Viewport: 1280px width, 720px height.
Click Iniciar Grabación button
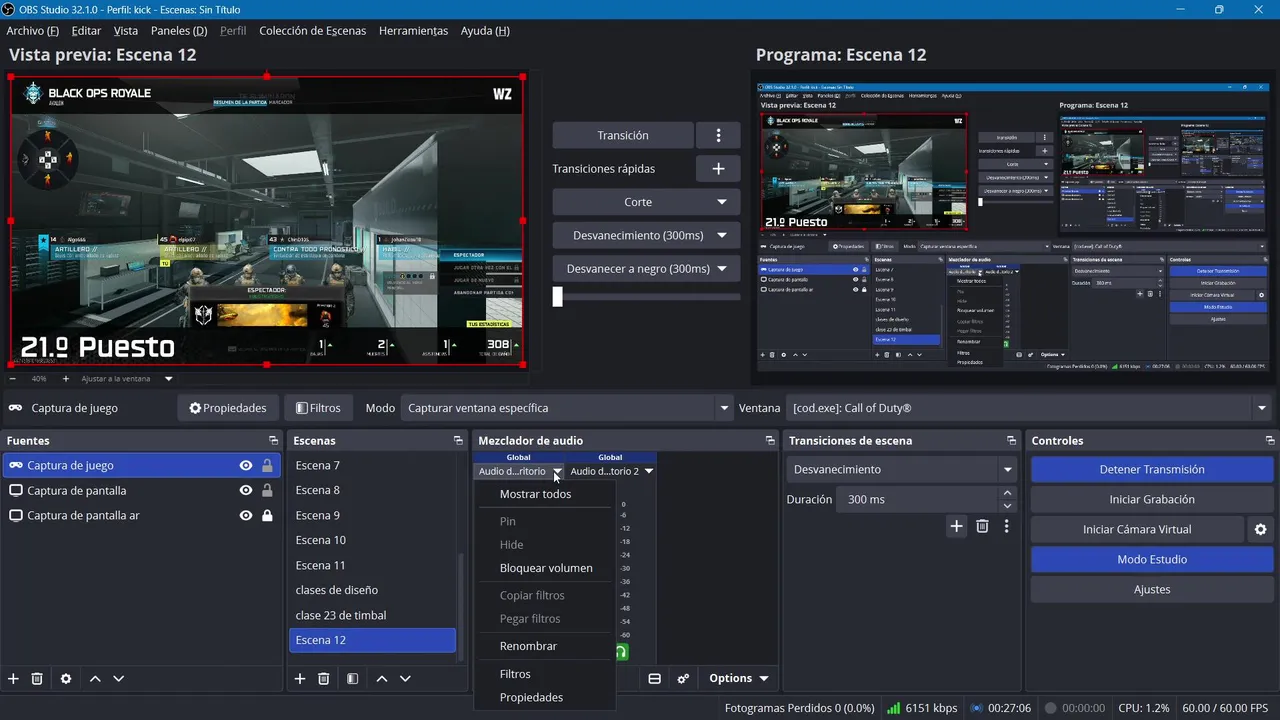point(1152,499)
